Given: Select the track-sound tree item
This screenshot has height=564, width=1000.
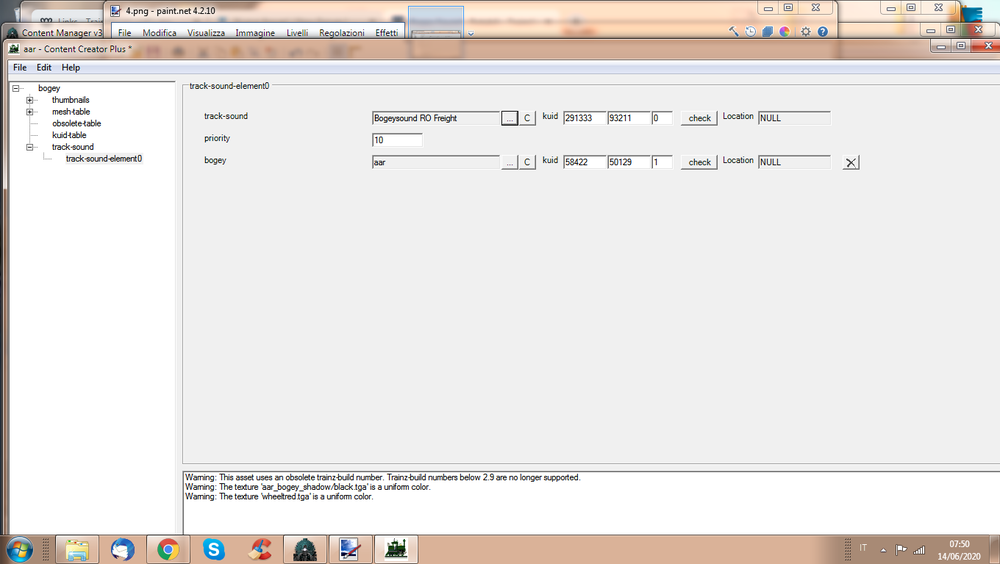Looking at the screenshot, I should pos(73,147).
